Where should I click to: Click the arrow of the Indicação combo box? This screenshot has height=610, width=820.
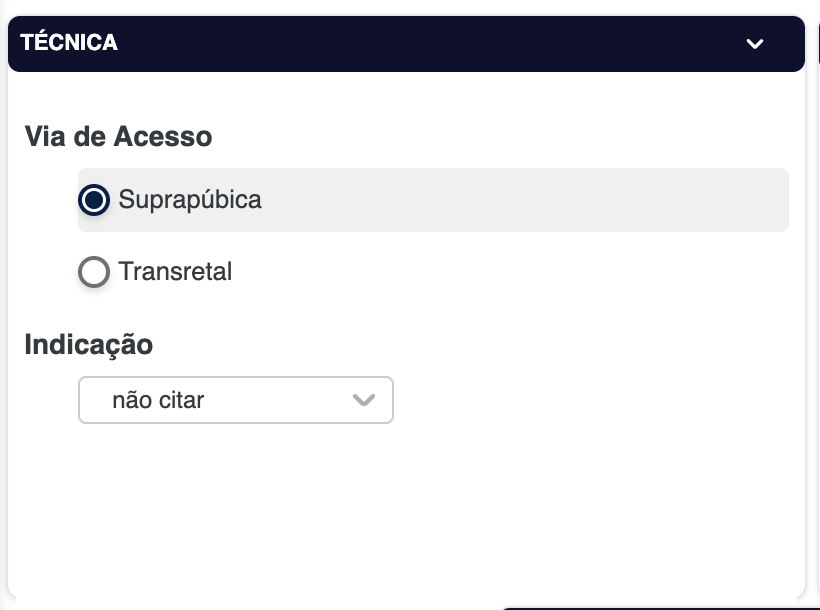(x=364, y=400)
